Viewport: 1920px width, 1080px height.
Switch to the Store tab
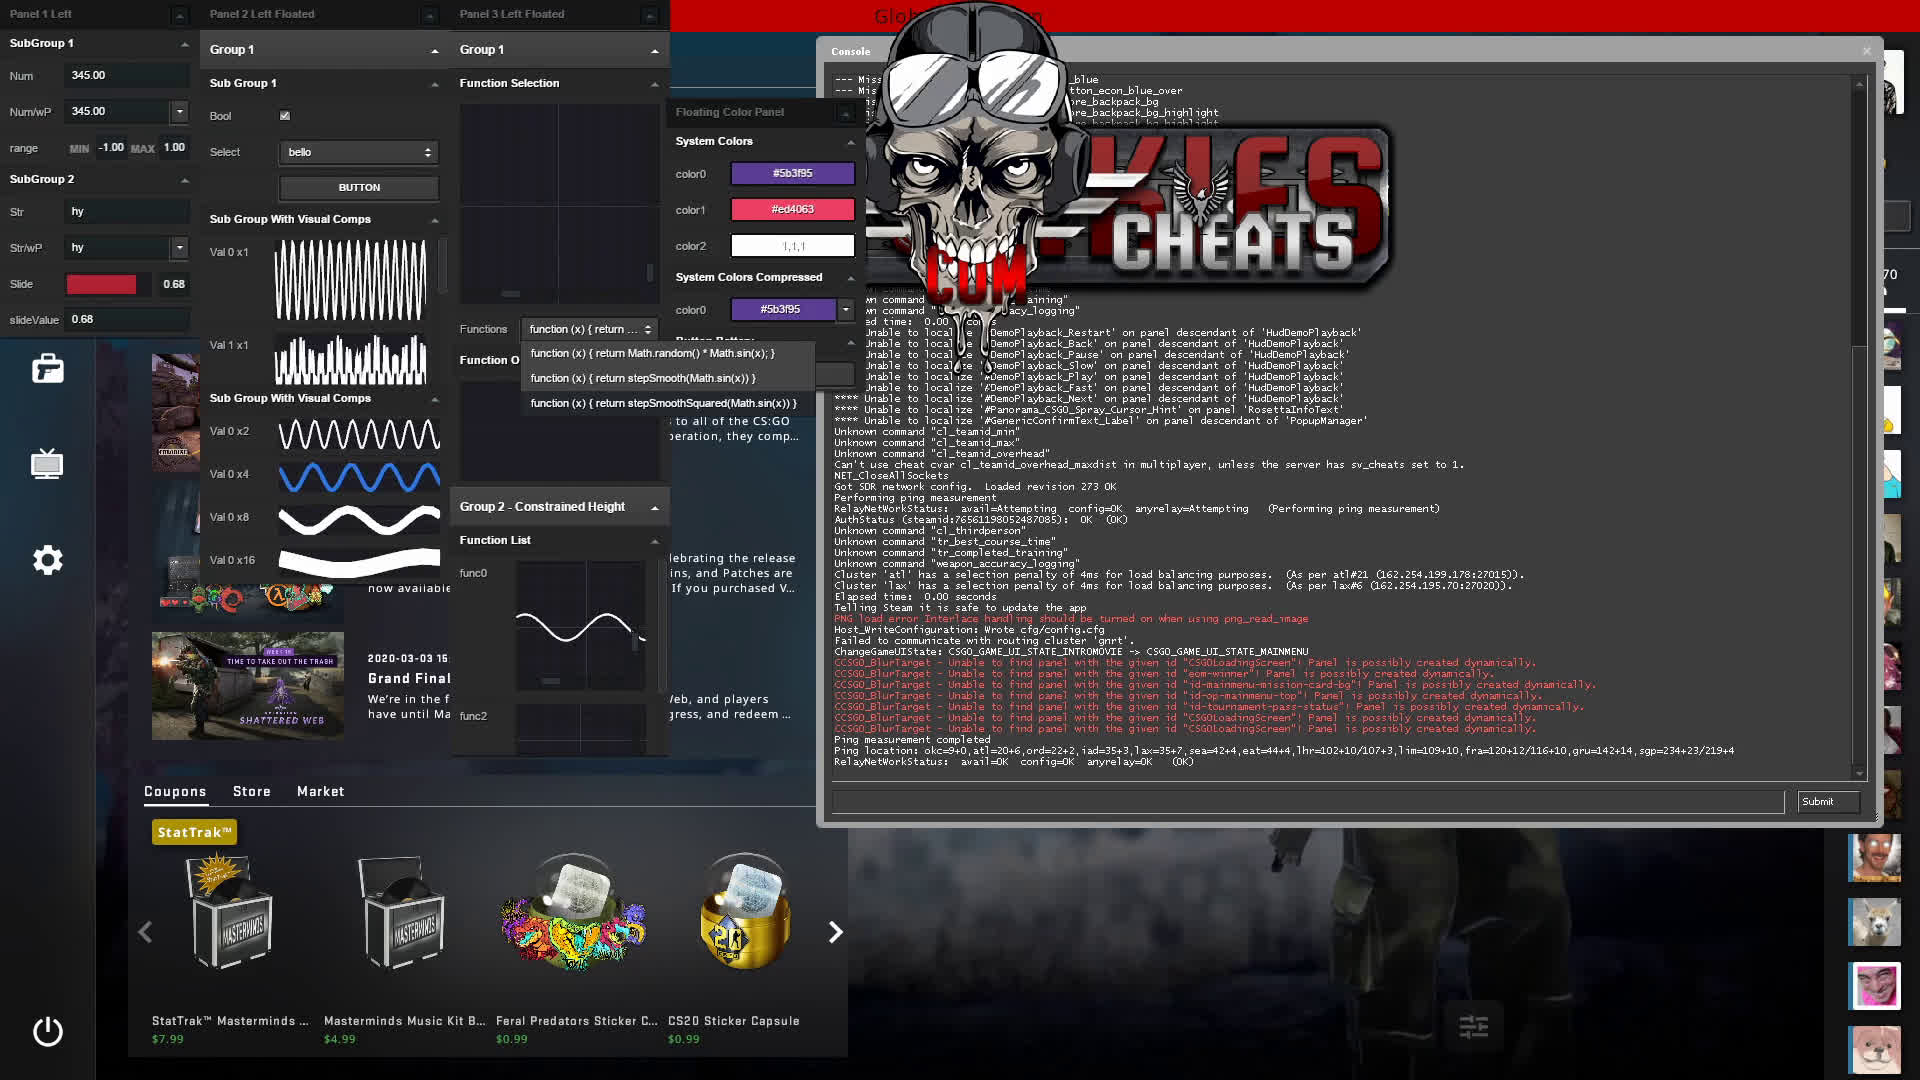pos(252,791)
